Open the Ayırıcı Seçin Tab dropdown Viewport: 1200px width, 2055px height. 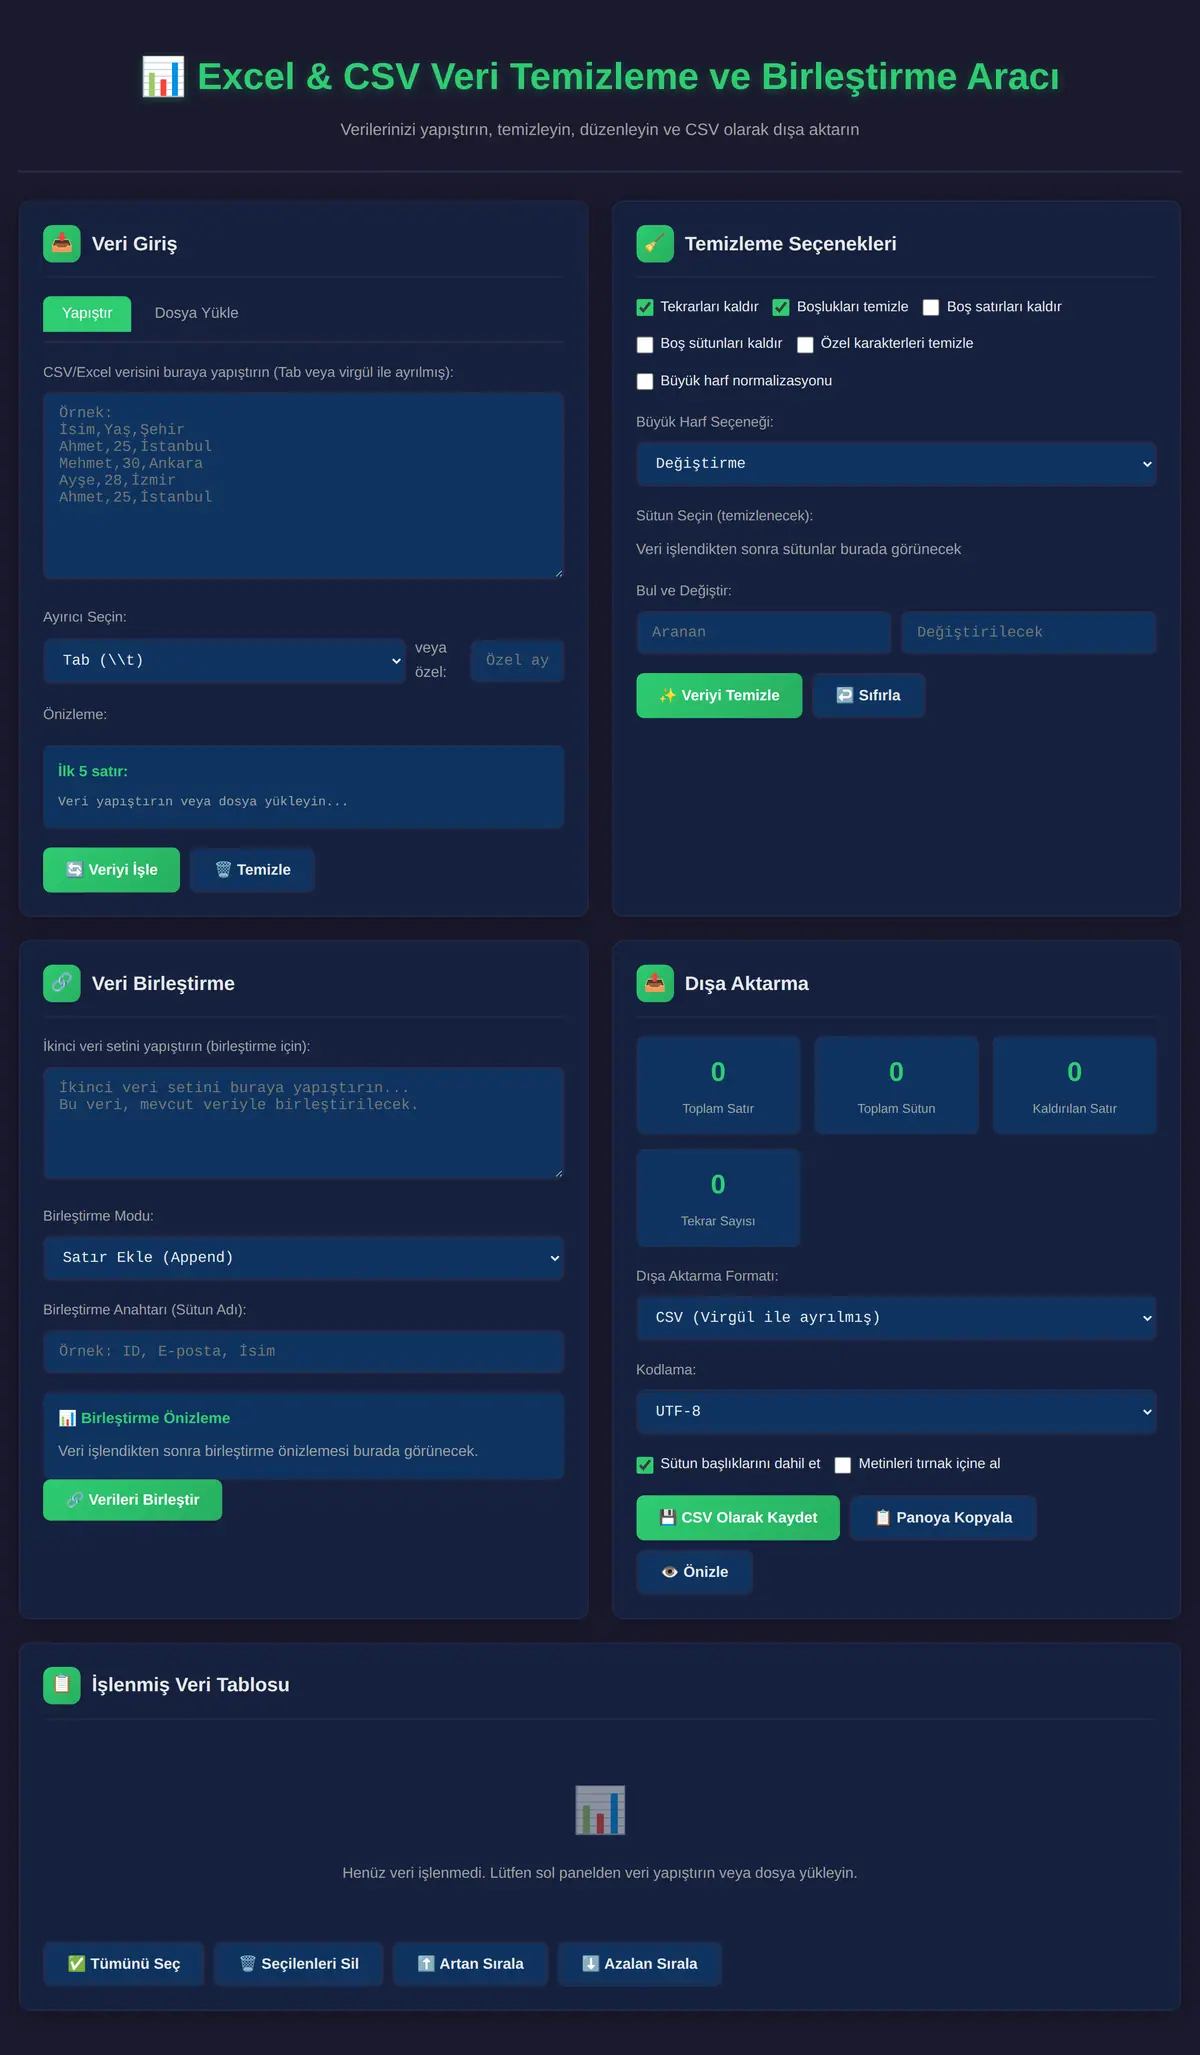point(224,661)
